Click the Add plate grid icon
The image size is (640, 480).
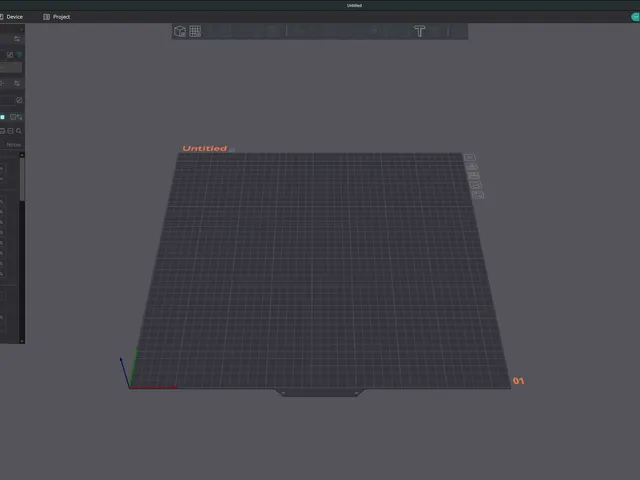click(x=195, y=31)
